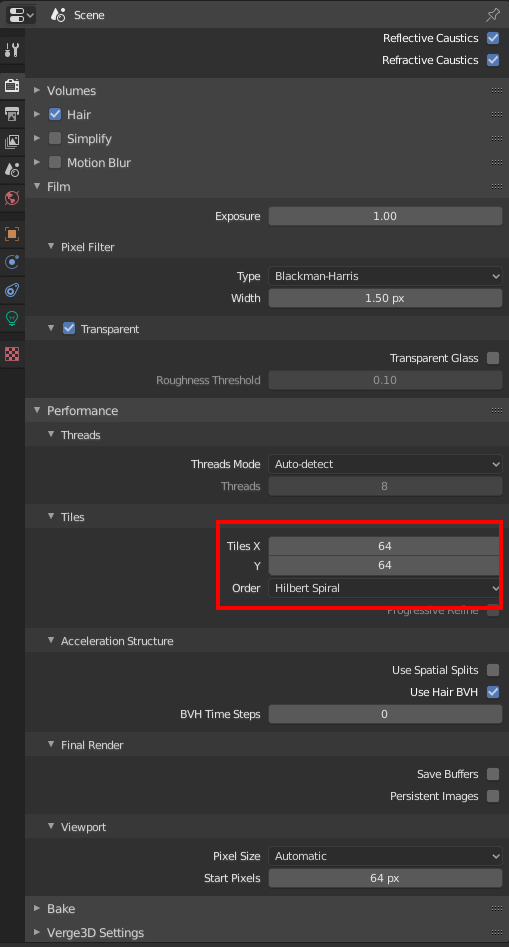Open the Scene properties tab
This screenshot has width=509, height=947.
point(12,170)
